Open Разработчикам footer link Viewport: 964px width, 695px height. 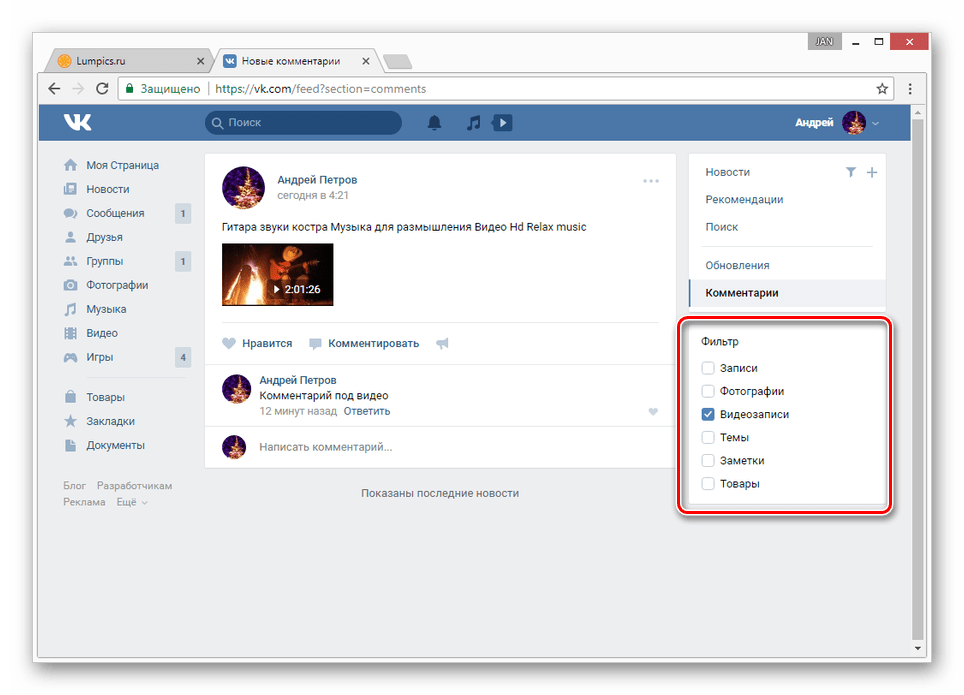click(135, 485)
